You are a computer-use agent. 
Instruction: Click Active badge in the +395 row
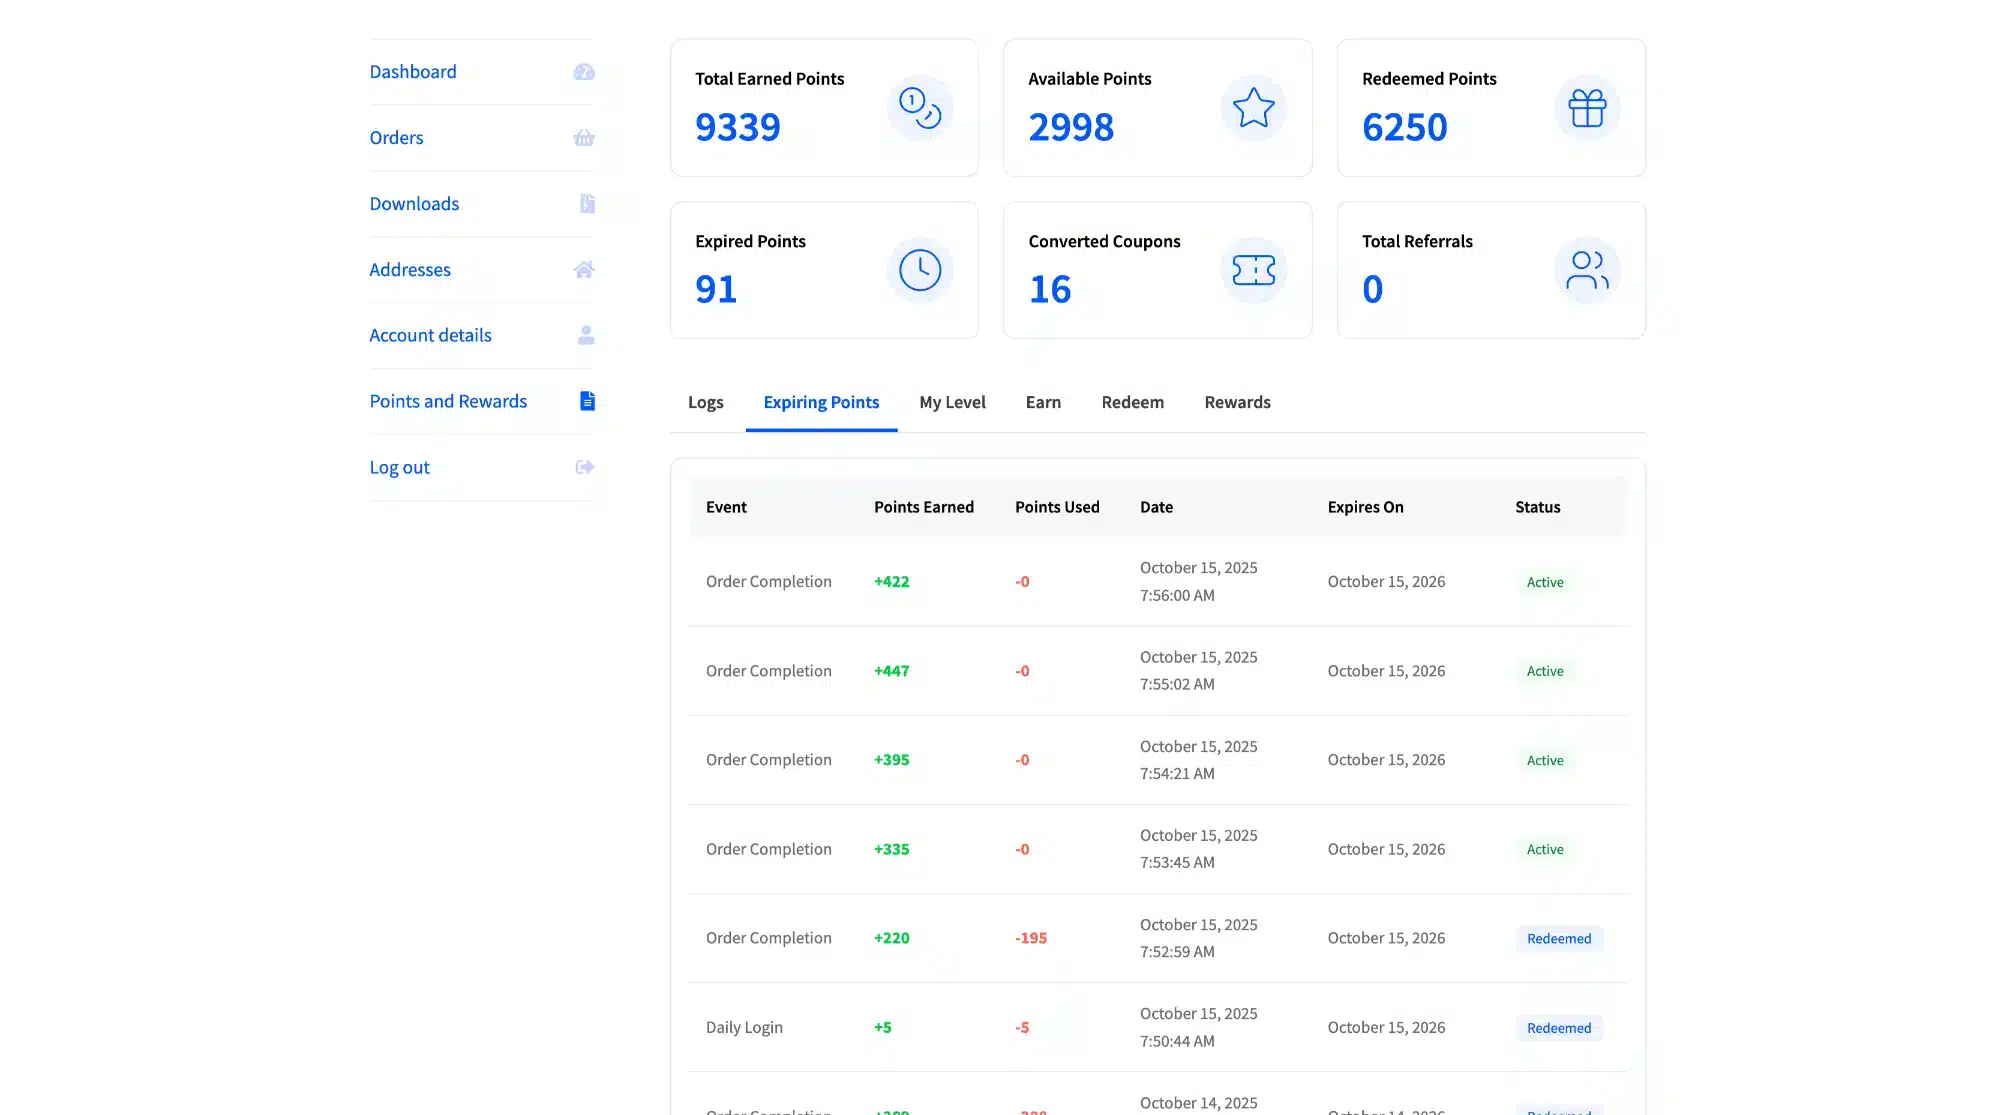(x=1545, y=760)
